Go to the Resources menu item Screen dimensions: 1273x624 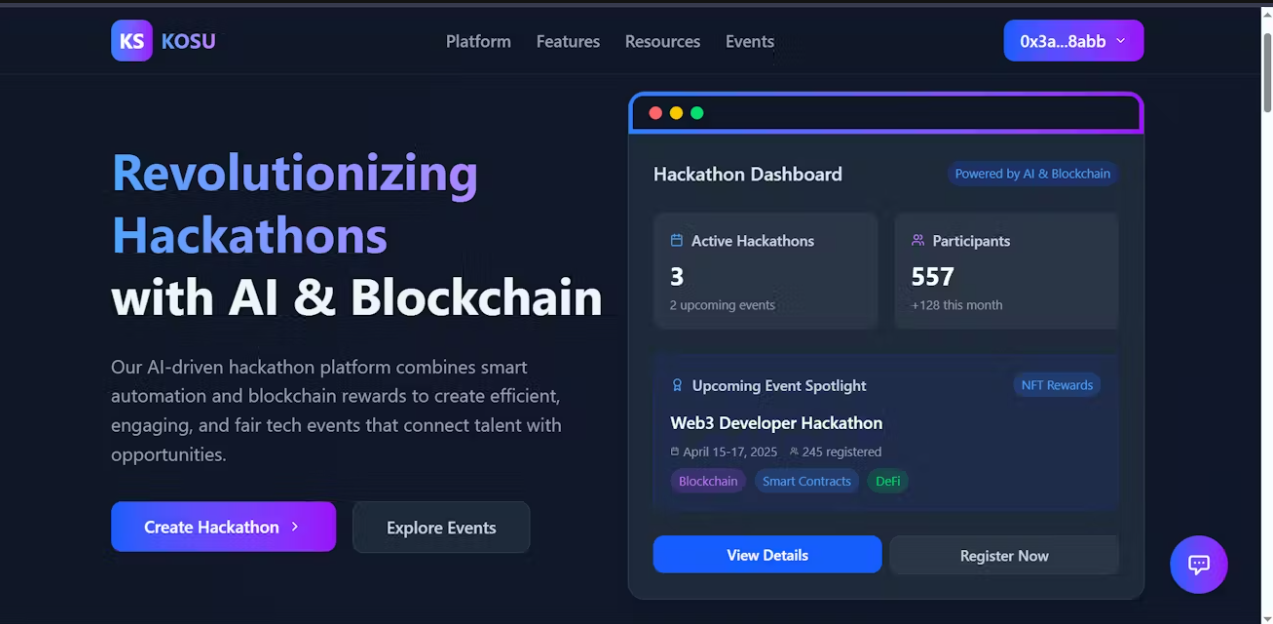point(662,41)
